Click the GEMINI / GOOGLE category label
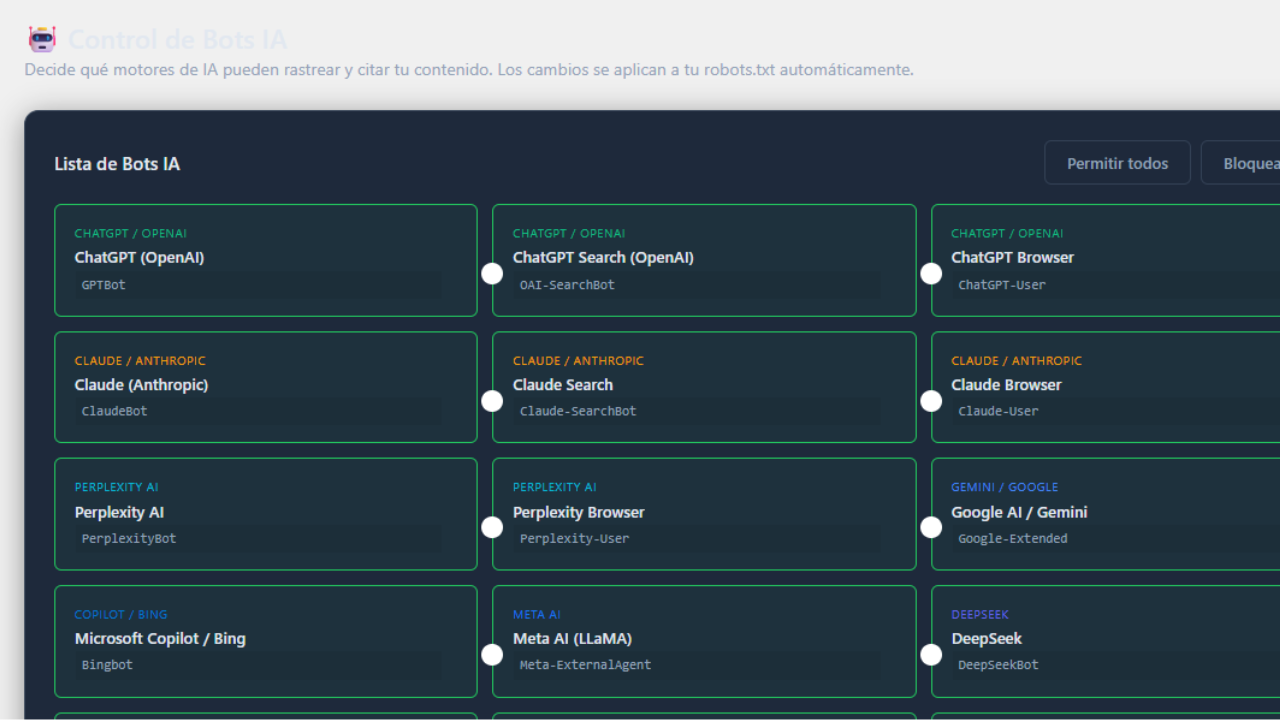Image resolution: width=1280 pixels, height=720 pixels. point(1004,487)
